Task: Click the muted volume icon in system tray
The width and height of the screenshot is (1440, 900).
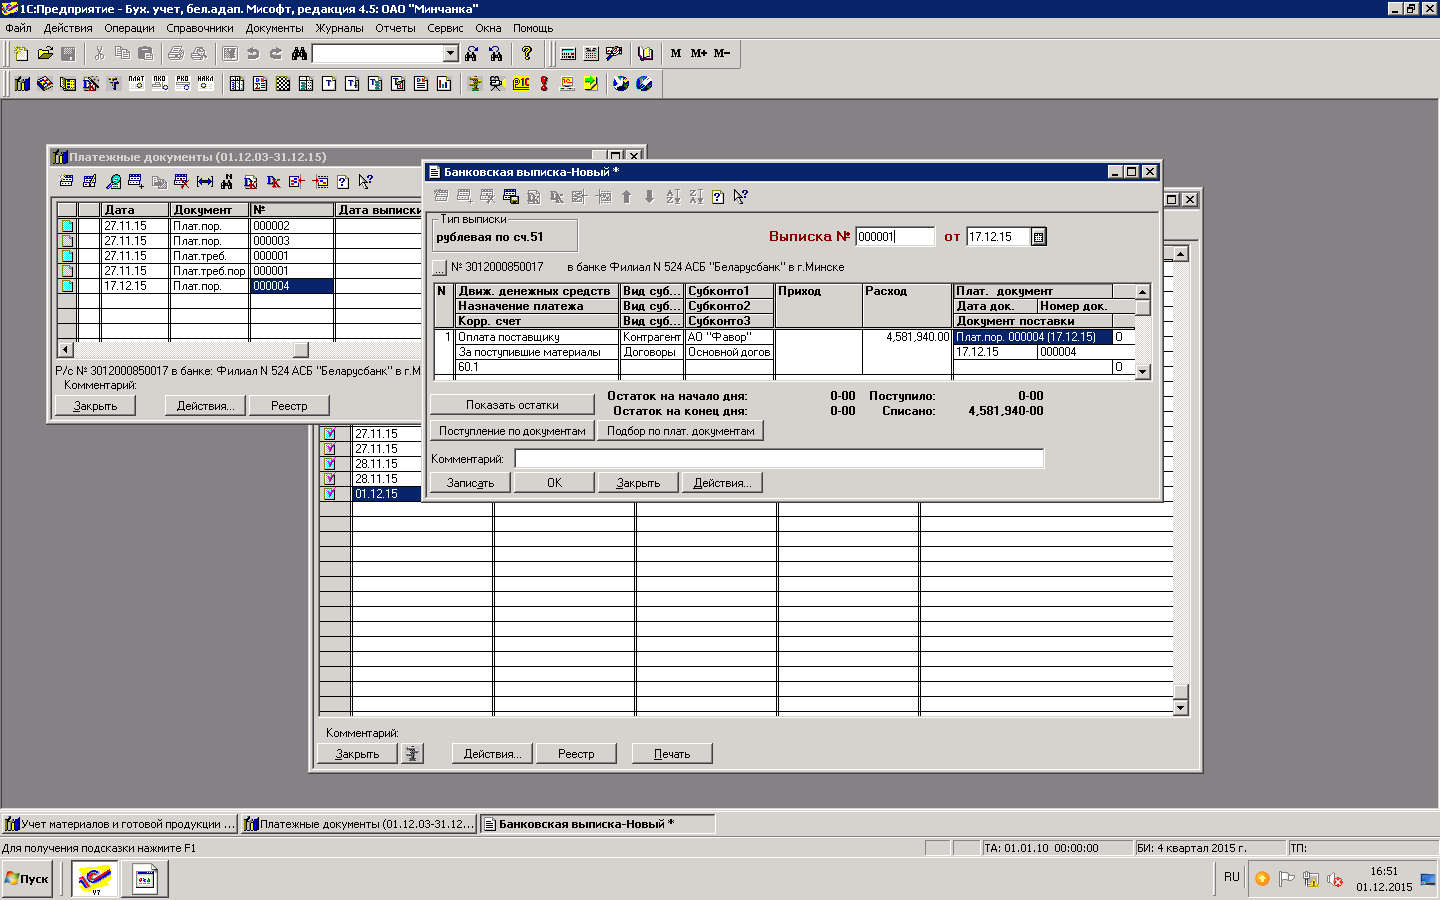Action: [1334, 880]
